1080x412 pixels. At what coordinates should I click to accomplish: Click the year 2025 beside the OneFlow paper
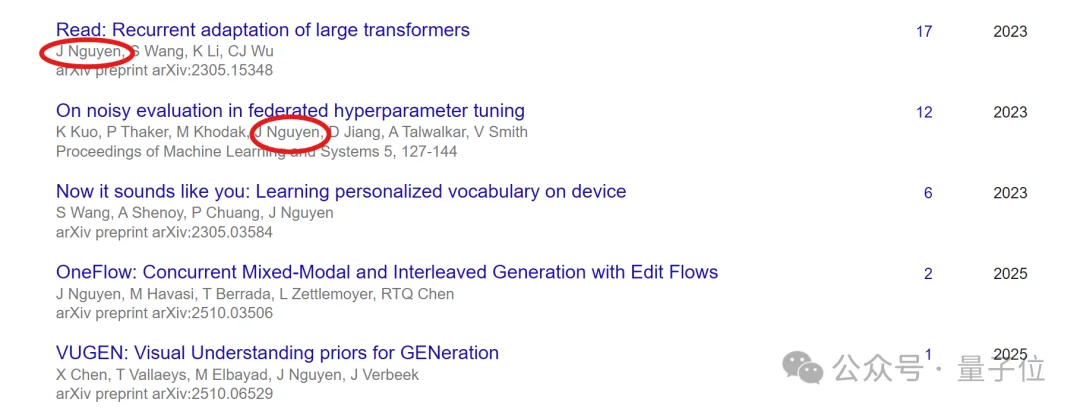pyautogui.click(x=1010, y=274)
